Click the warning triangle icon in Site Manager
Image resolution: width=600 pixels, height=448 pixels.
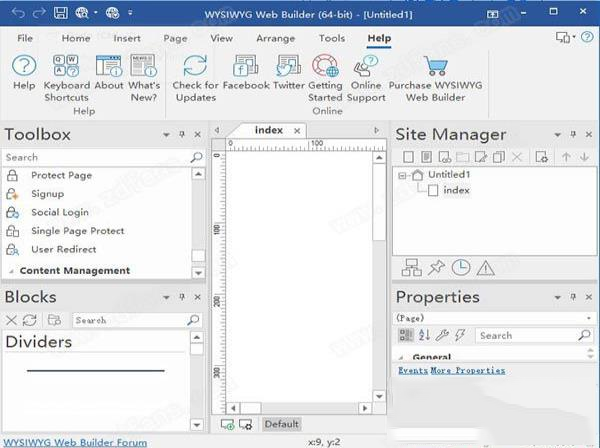[486, 268]
